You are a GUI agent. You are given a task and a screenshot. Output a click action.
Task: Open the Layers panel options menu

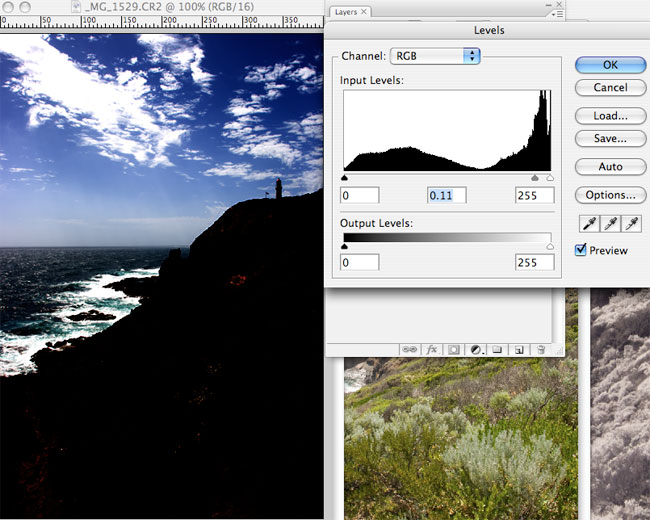tap(548, 13)
